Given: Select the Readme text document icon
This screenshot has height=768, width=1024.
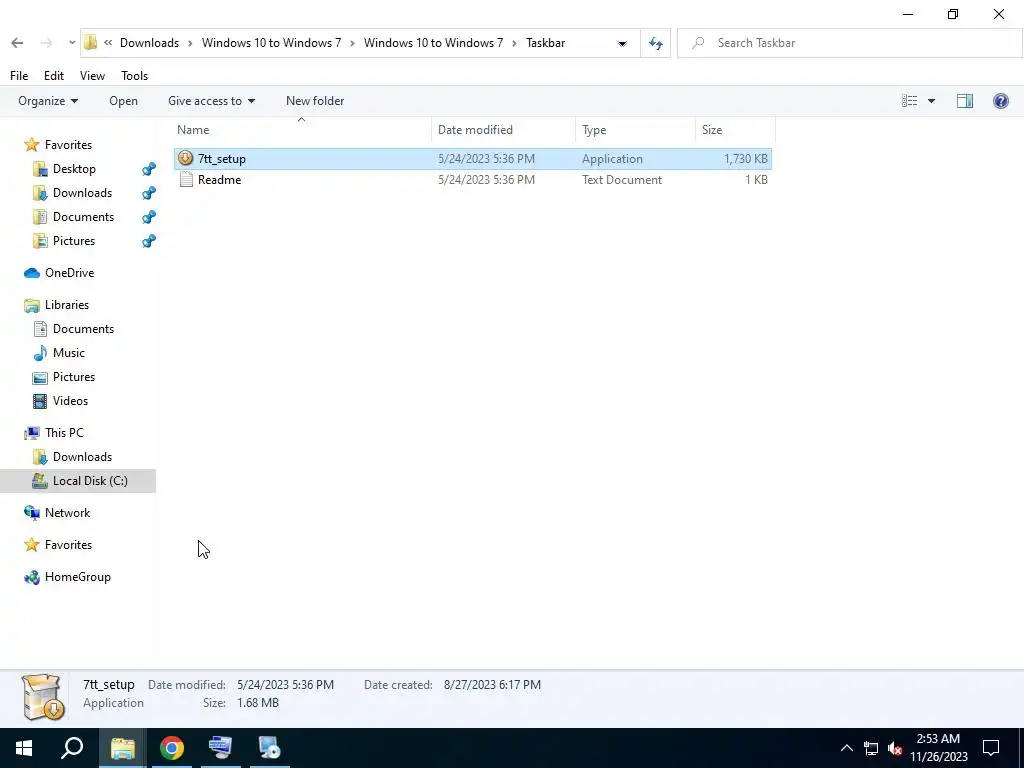Looking at the screenshot, I should (x=186, y=180).
